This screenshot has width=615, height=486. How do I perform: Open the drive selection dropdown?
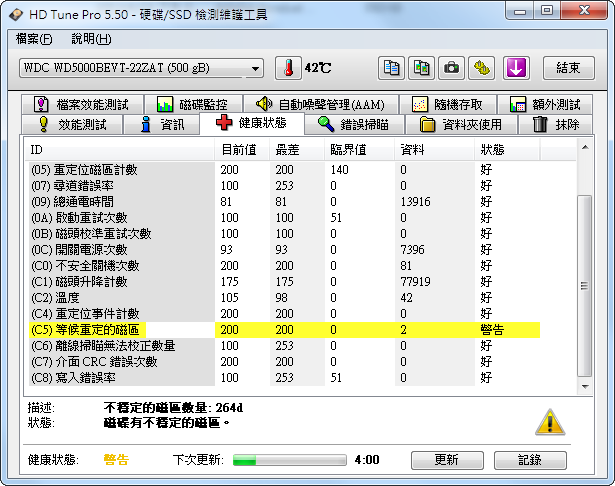coord(141,68)
